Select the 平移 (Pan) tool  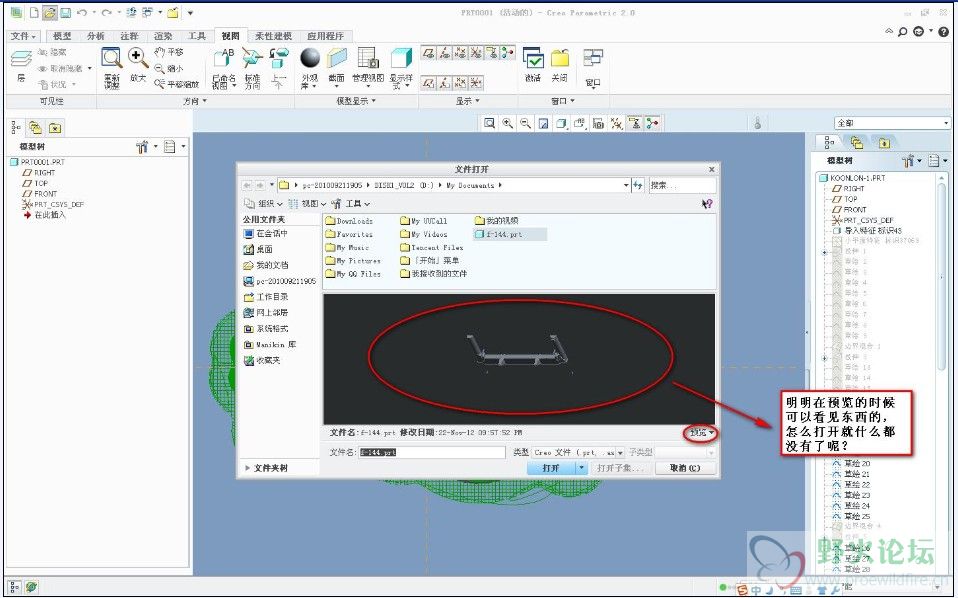169,53
